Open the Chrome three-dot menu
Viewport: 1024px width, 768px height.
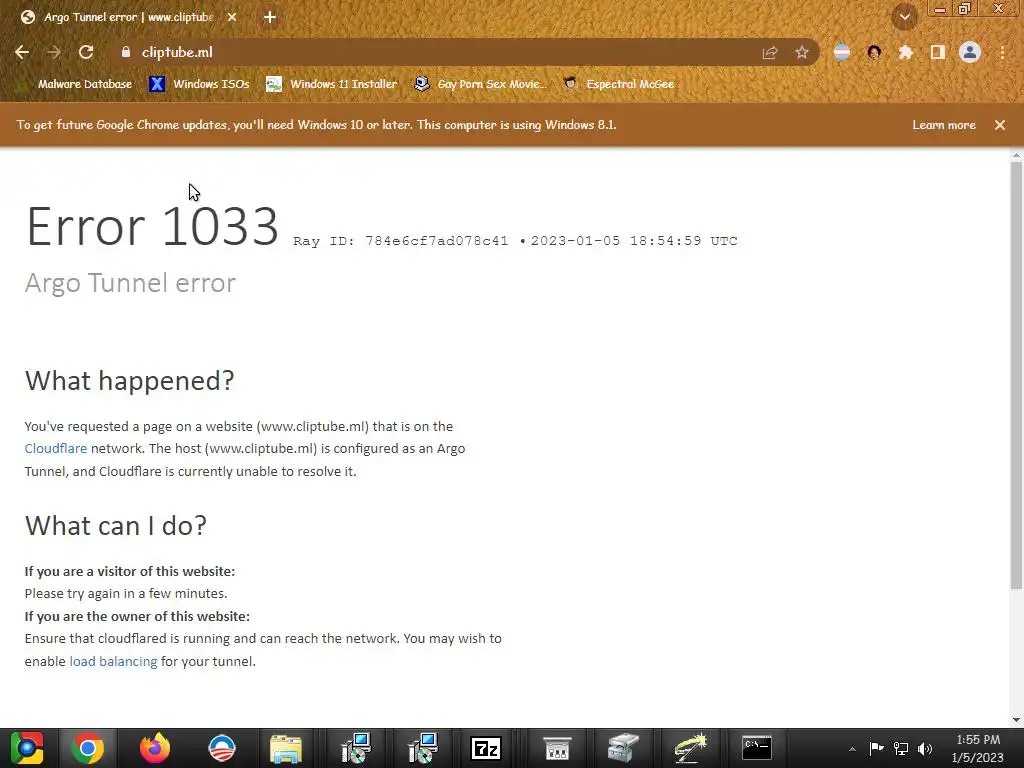(x=1002, y=52)
